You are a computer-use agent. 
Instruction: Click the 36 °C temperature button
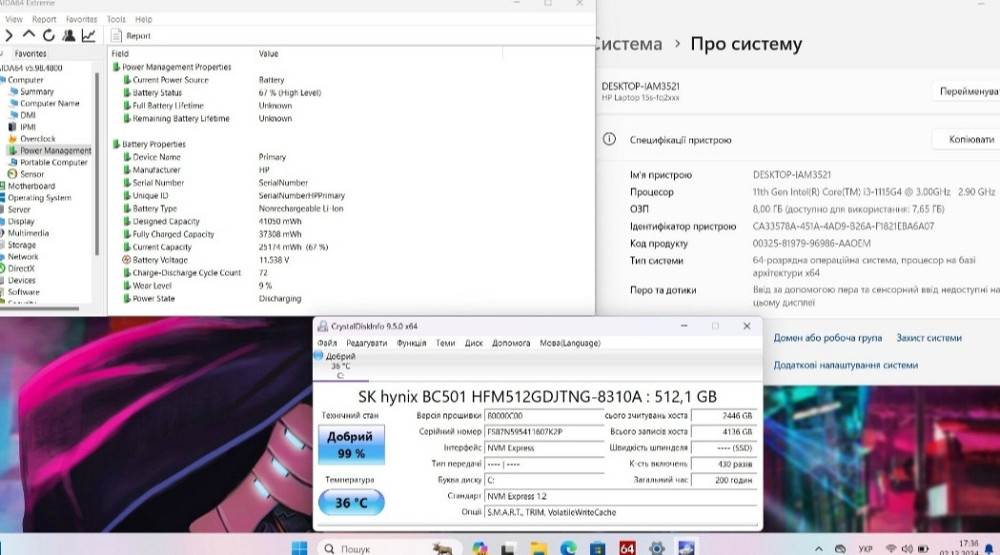[x=351, y=503]
